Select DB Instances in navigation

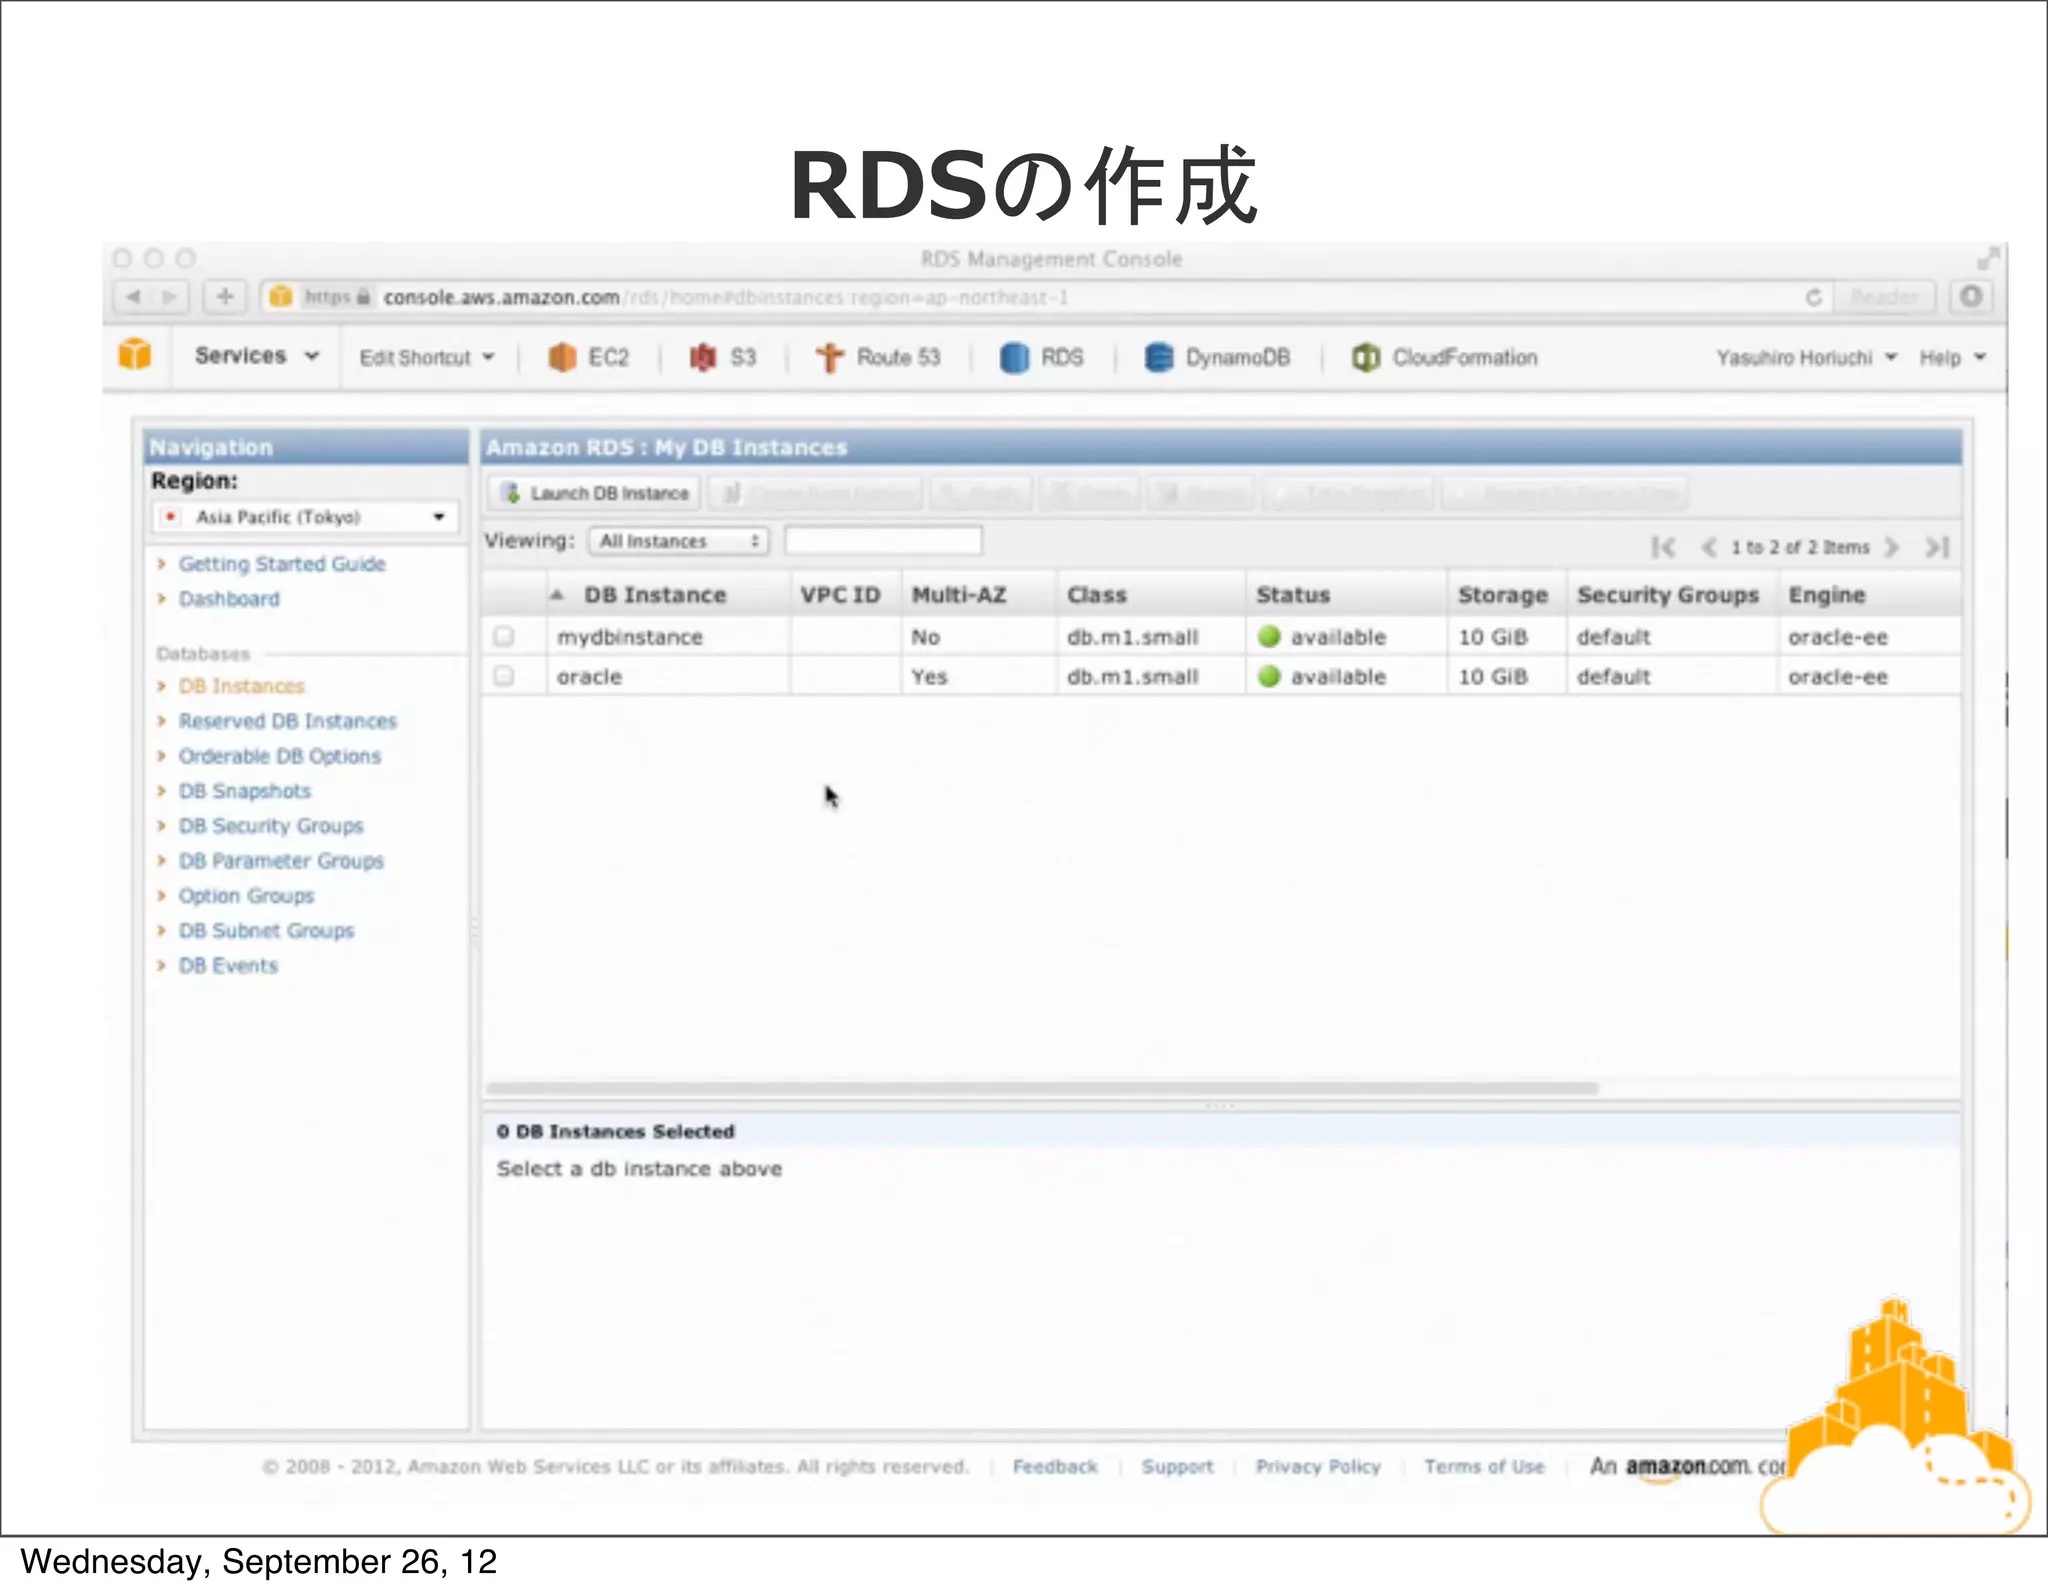coord(241,686)
